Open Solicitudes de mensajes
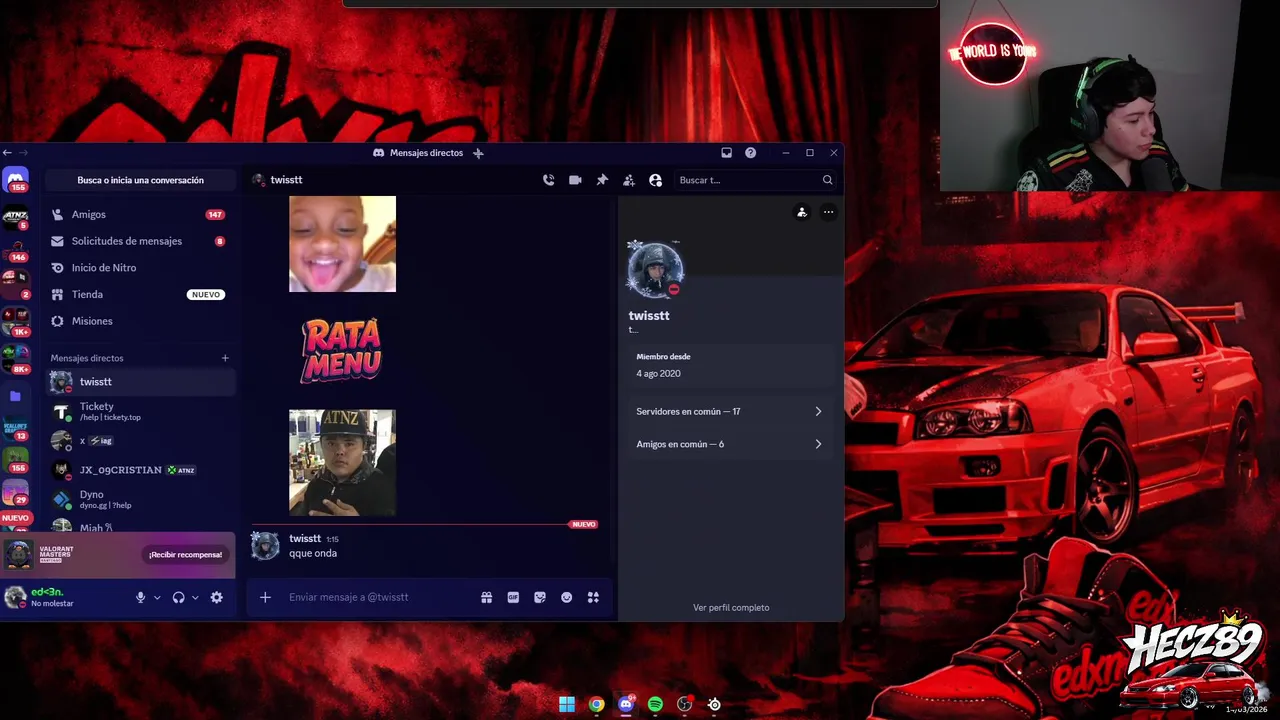The image size is (1280, 720). tap(139, 241)
